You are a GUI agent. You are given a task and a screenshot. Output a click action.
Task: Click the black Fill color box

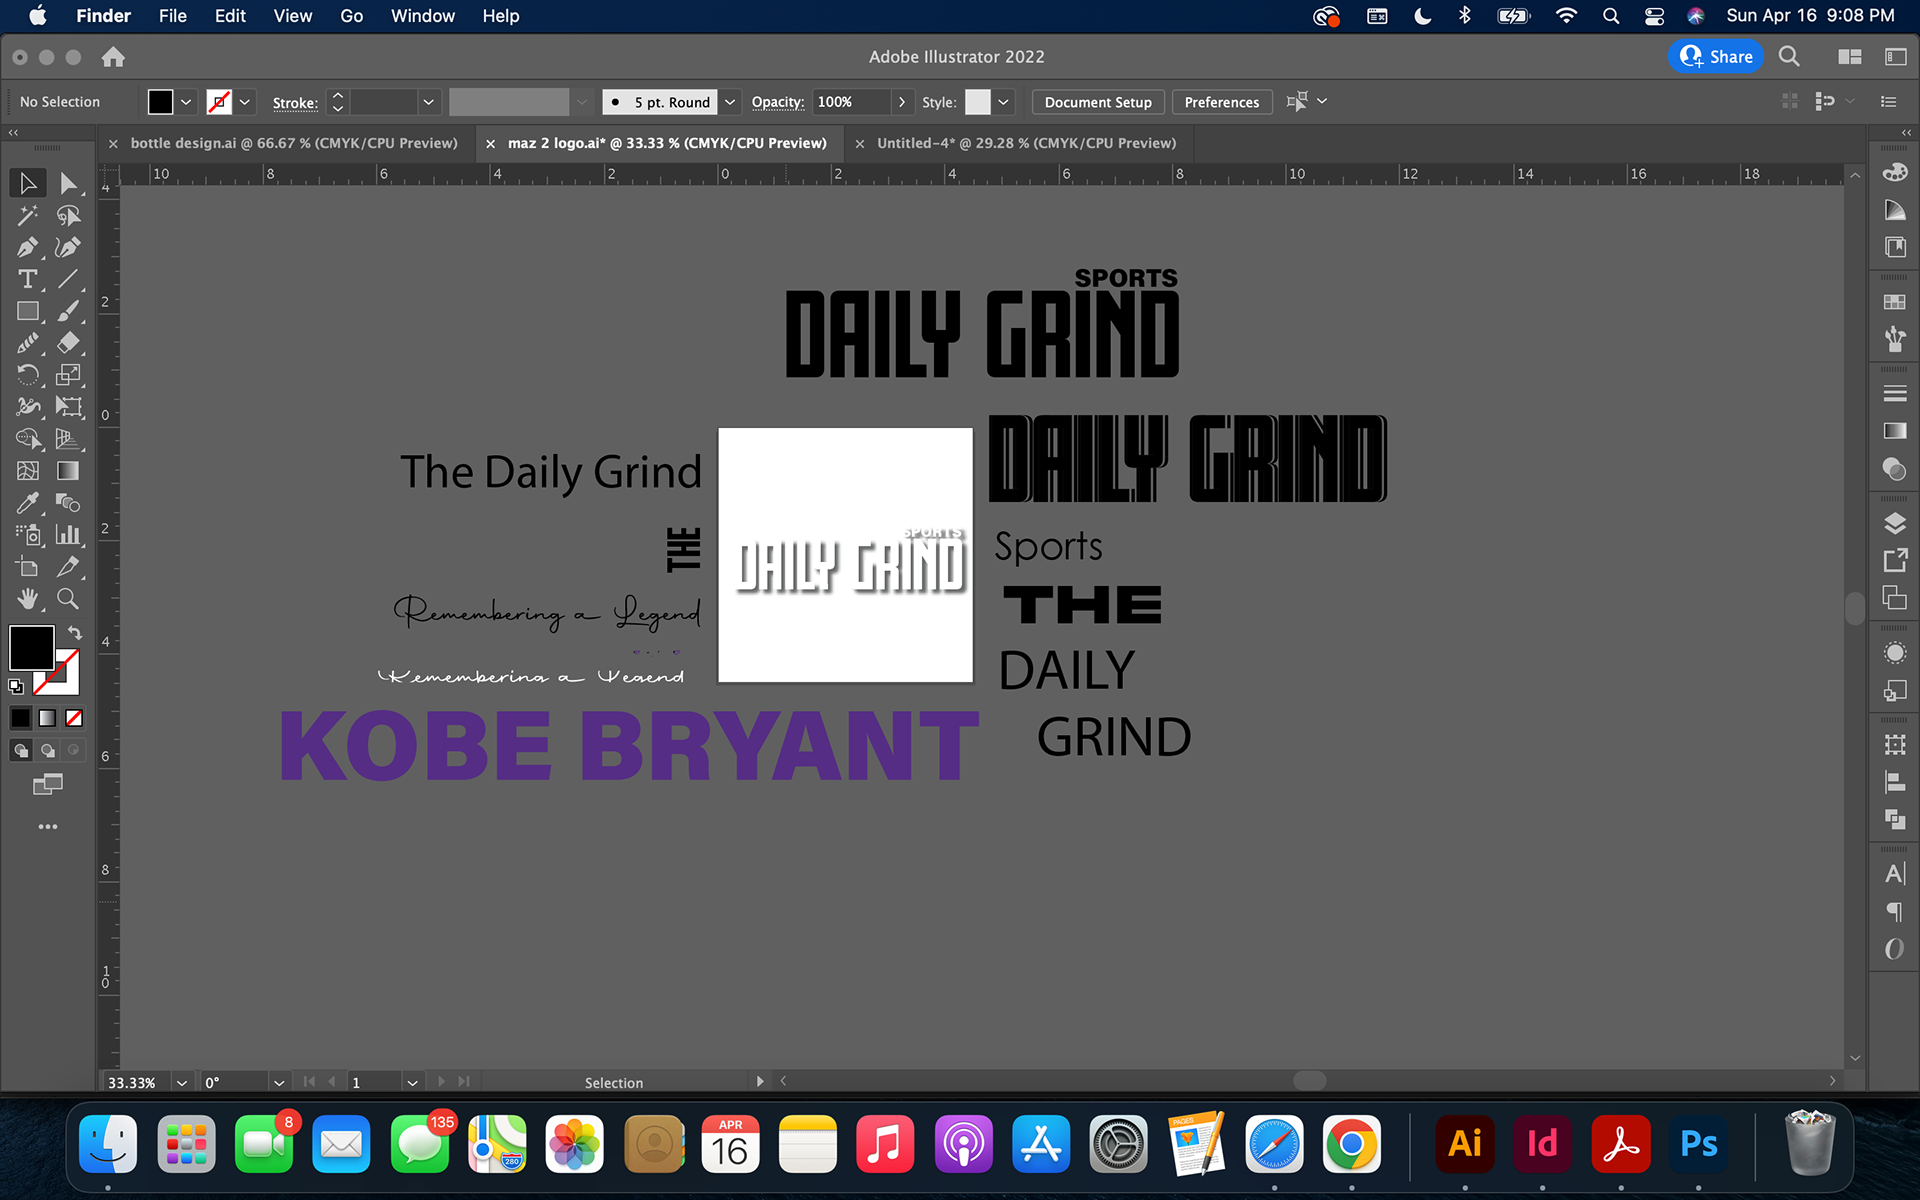coord(31,648)
